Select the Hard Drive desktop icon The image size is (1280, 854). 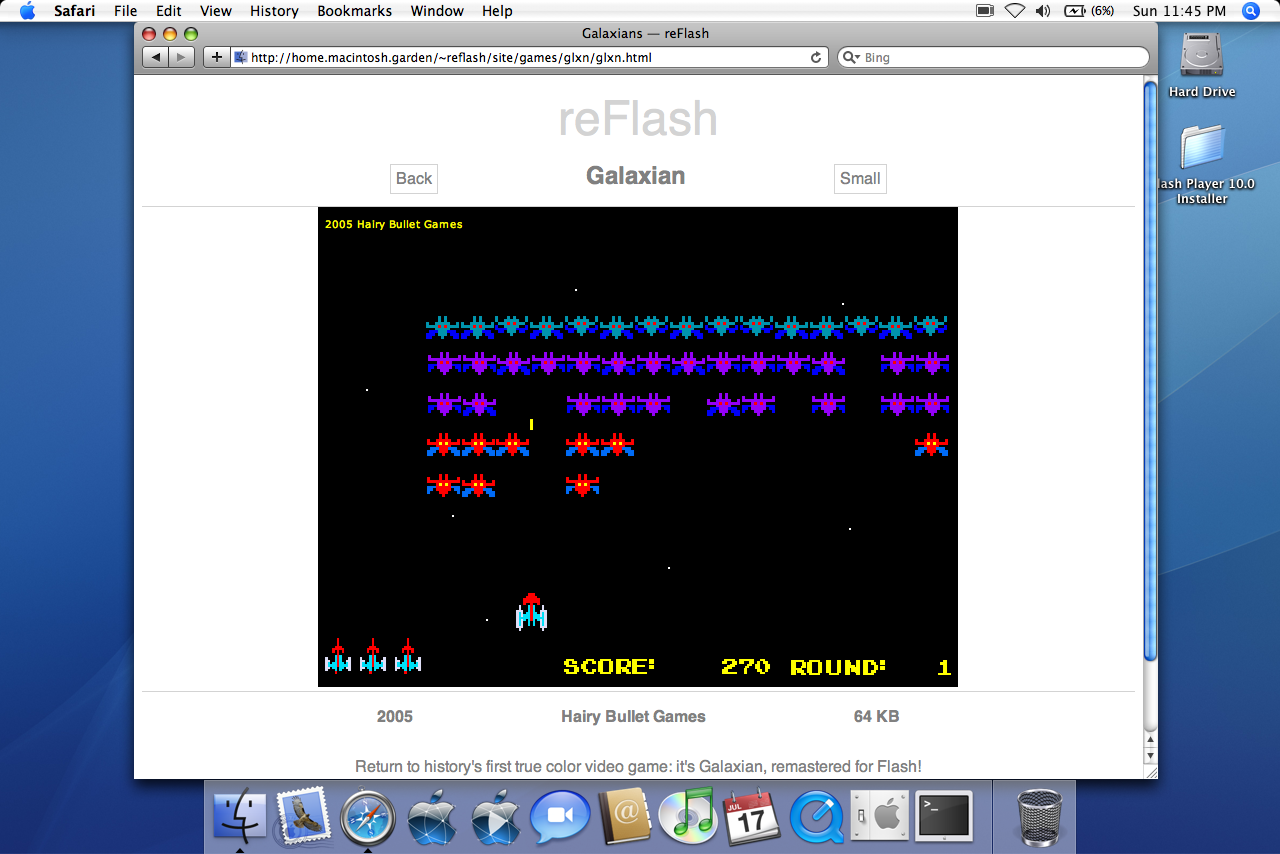(x=1202, y=66)
